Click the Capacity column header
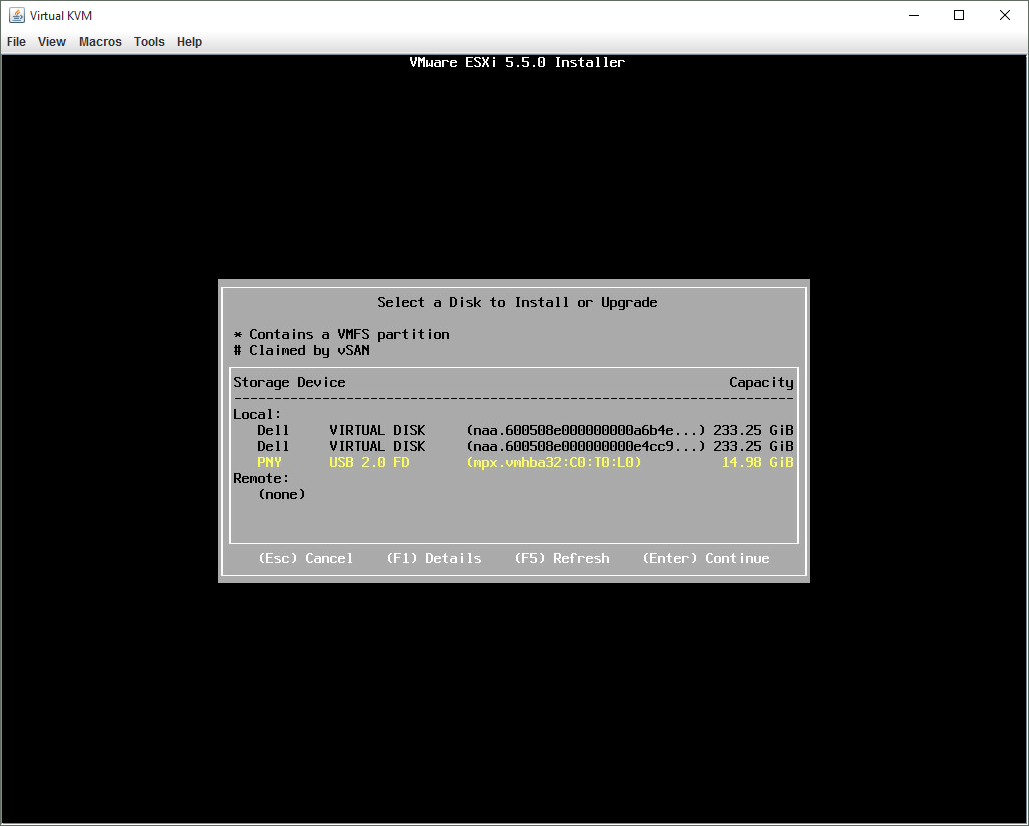Image resolution: width=1029 pixels, height=826 pixels. coord(761,382)
